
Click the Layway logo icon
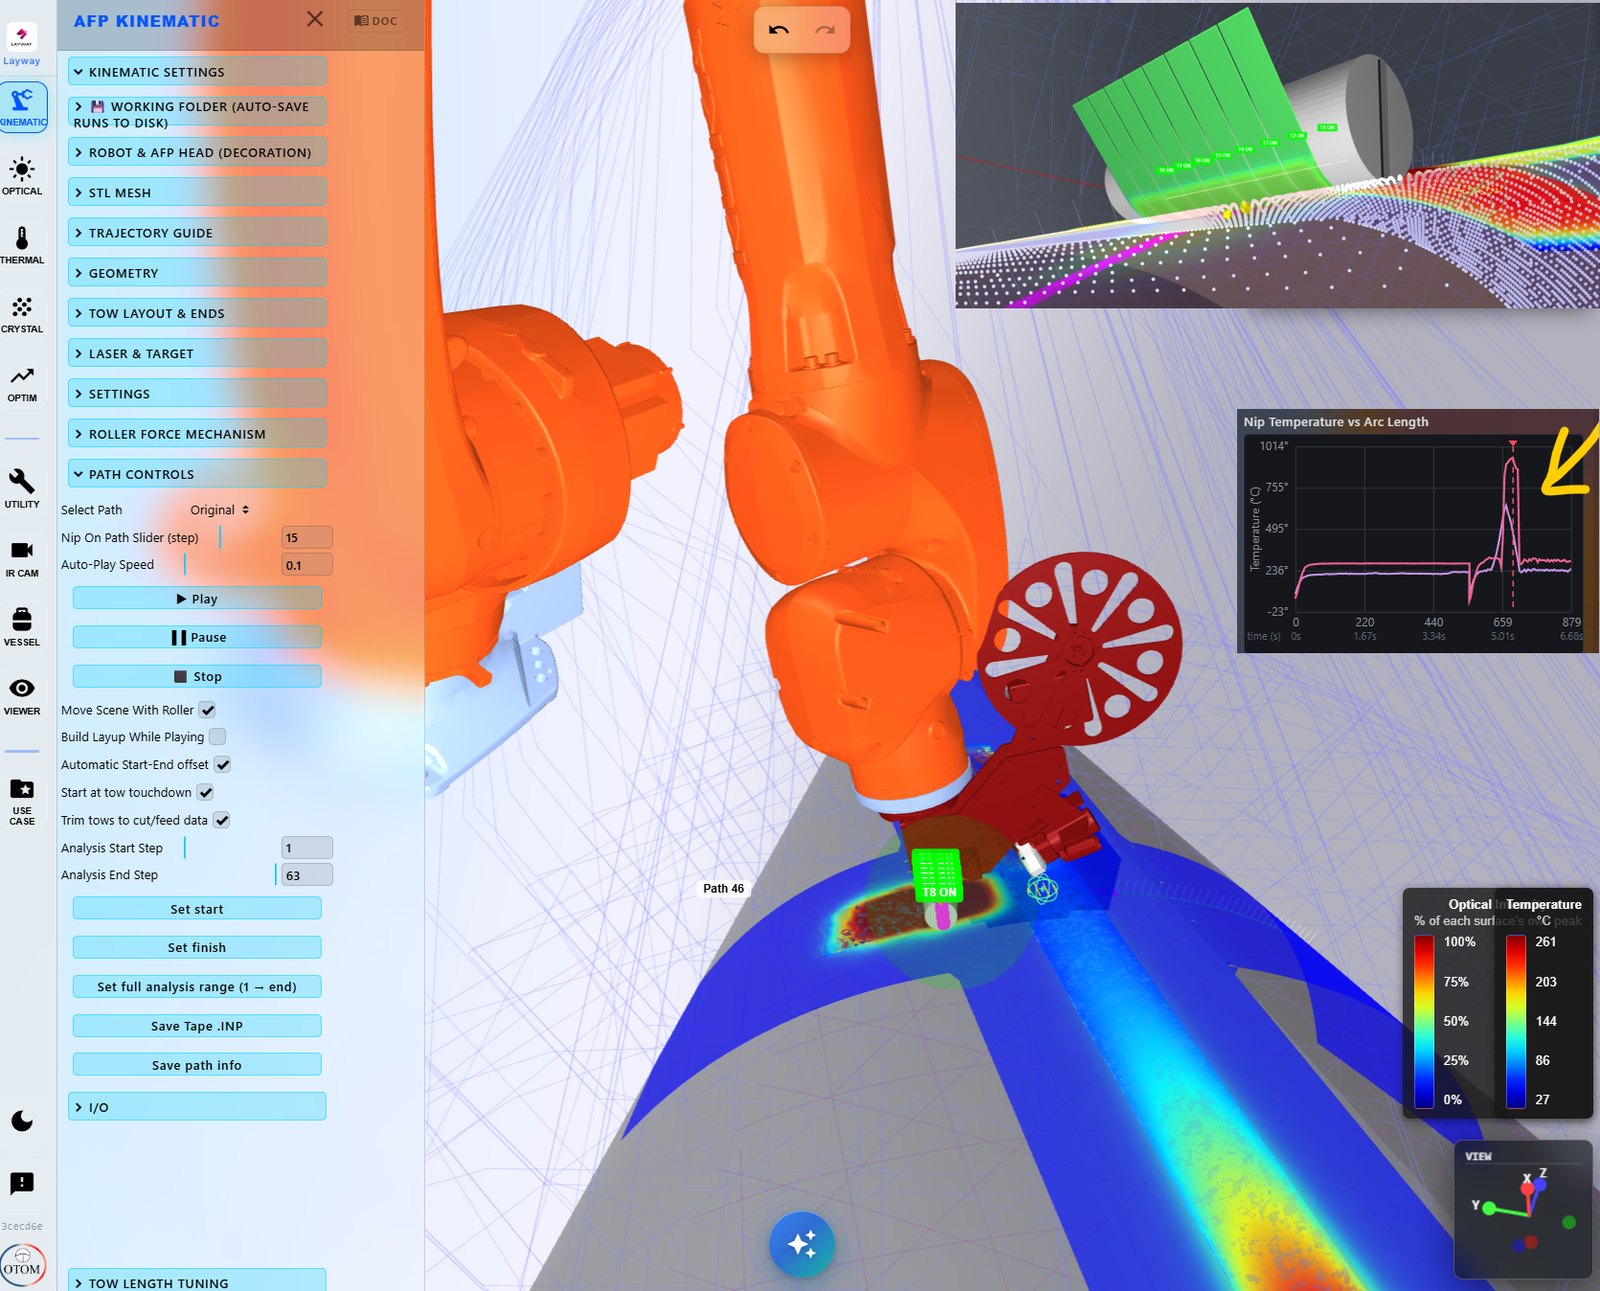click(22, 37)
